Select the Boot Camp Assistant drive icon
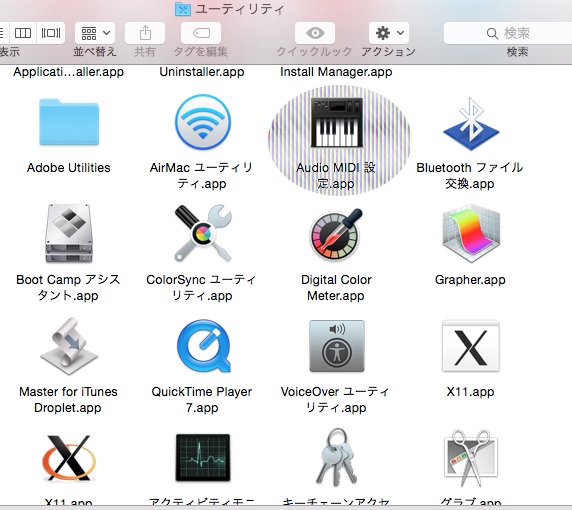This screenshot has width=572, height=510. click(x=69, y=233)
